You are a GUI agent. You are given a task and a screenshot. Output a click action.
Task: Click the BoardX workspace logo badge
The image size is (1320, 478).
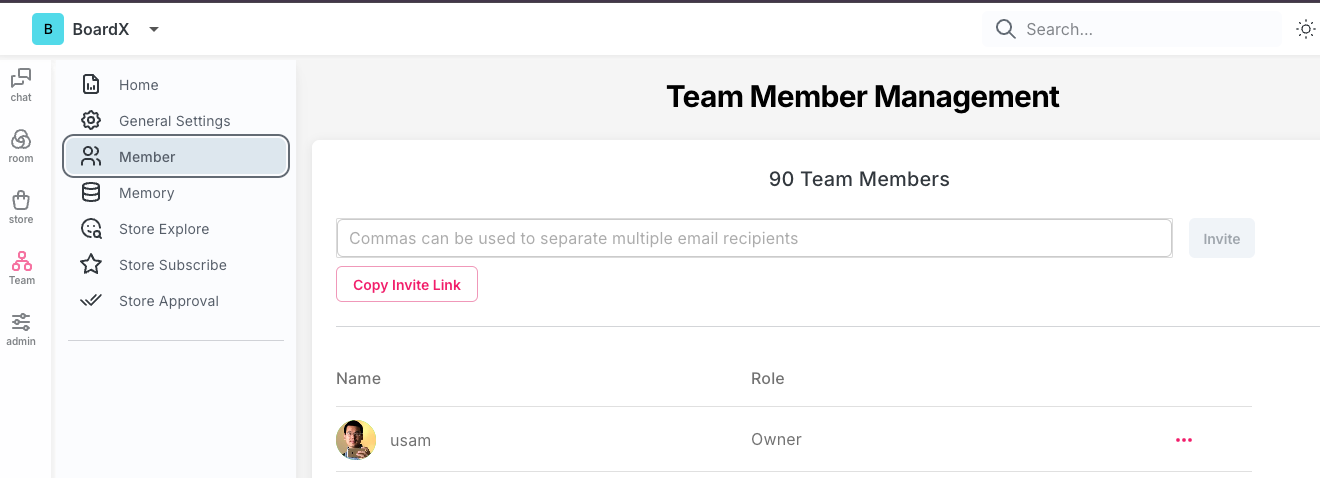(48, 29)
